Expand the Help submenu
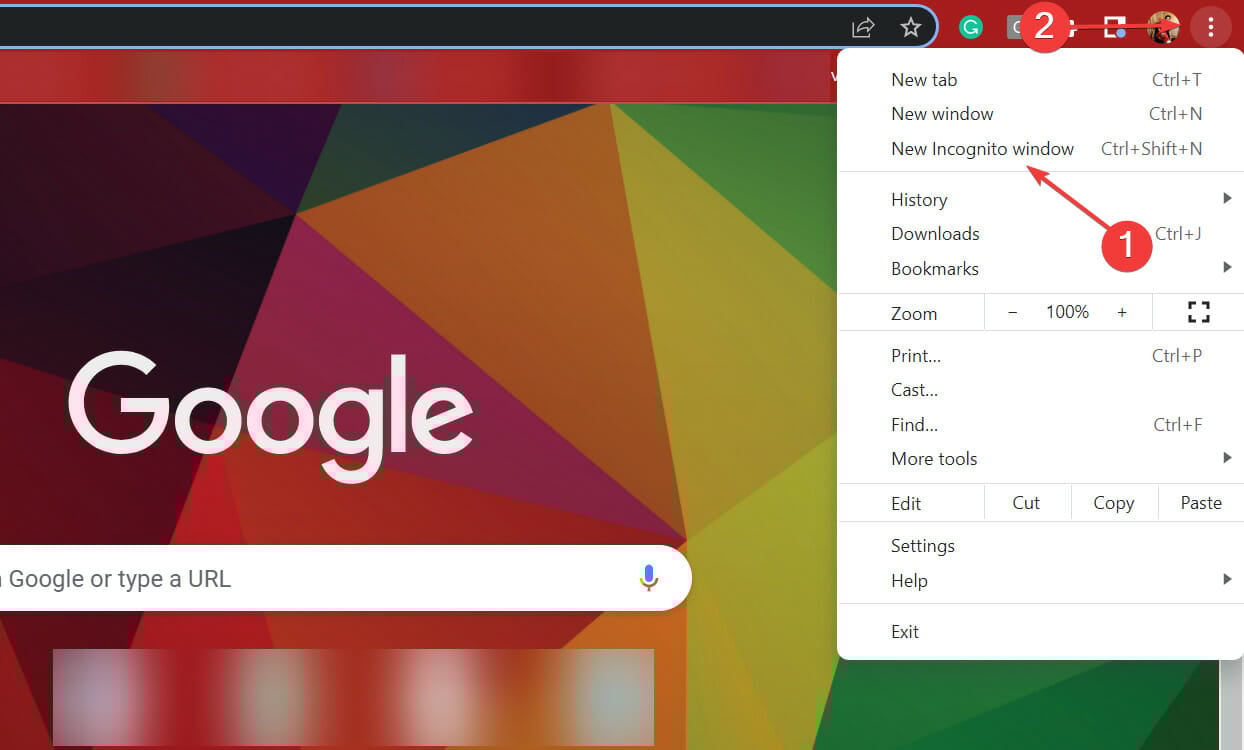This screenshot has width=1244, height=750. coord(1040,580)
